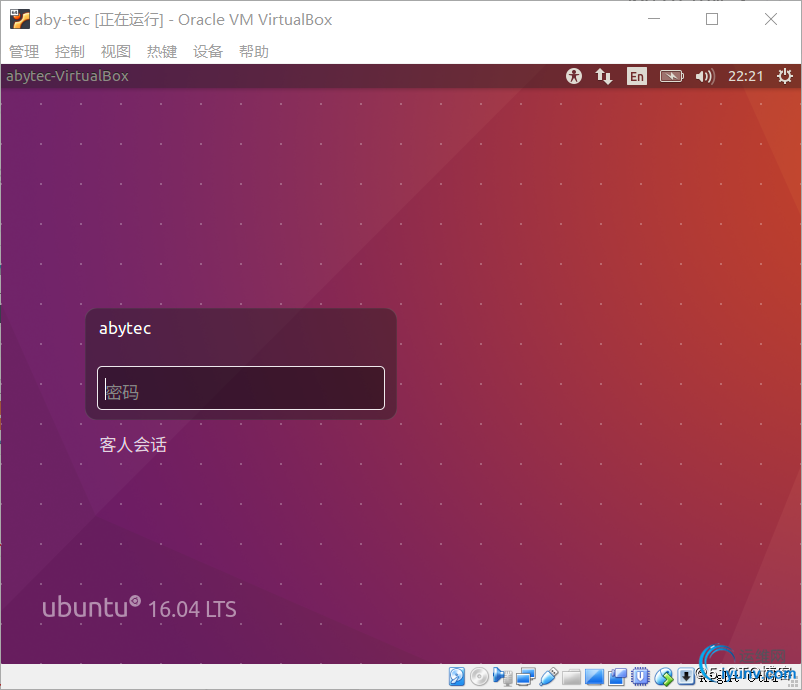Viewport: 802px width, 690px height.
Task: Click the audio status icon
Action: coord(502,676)
